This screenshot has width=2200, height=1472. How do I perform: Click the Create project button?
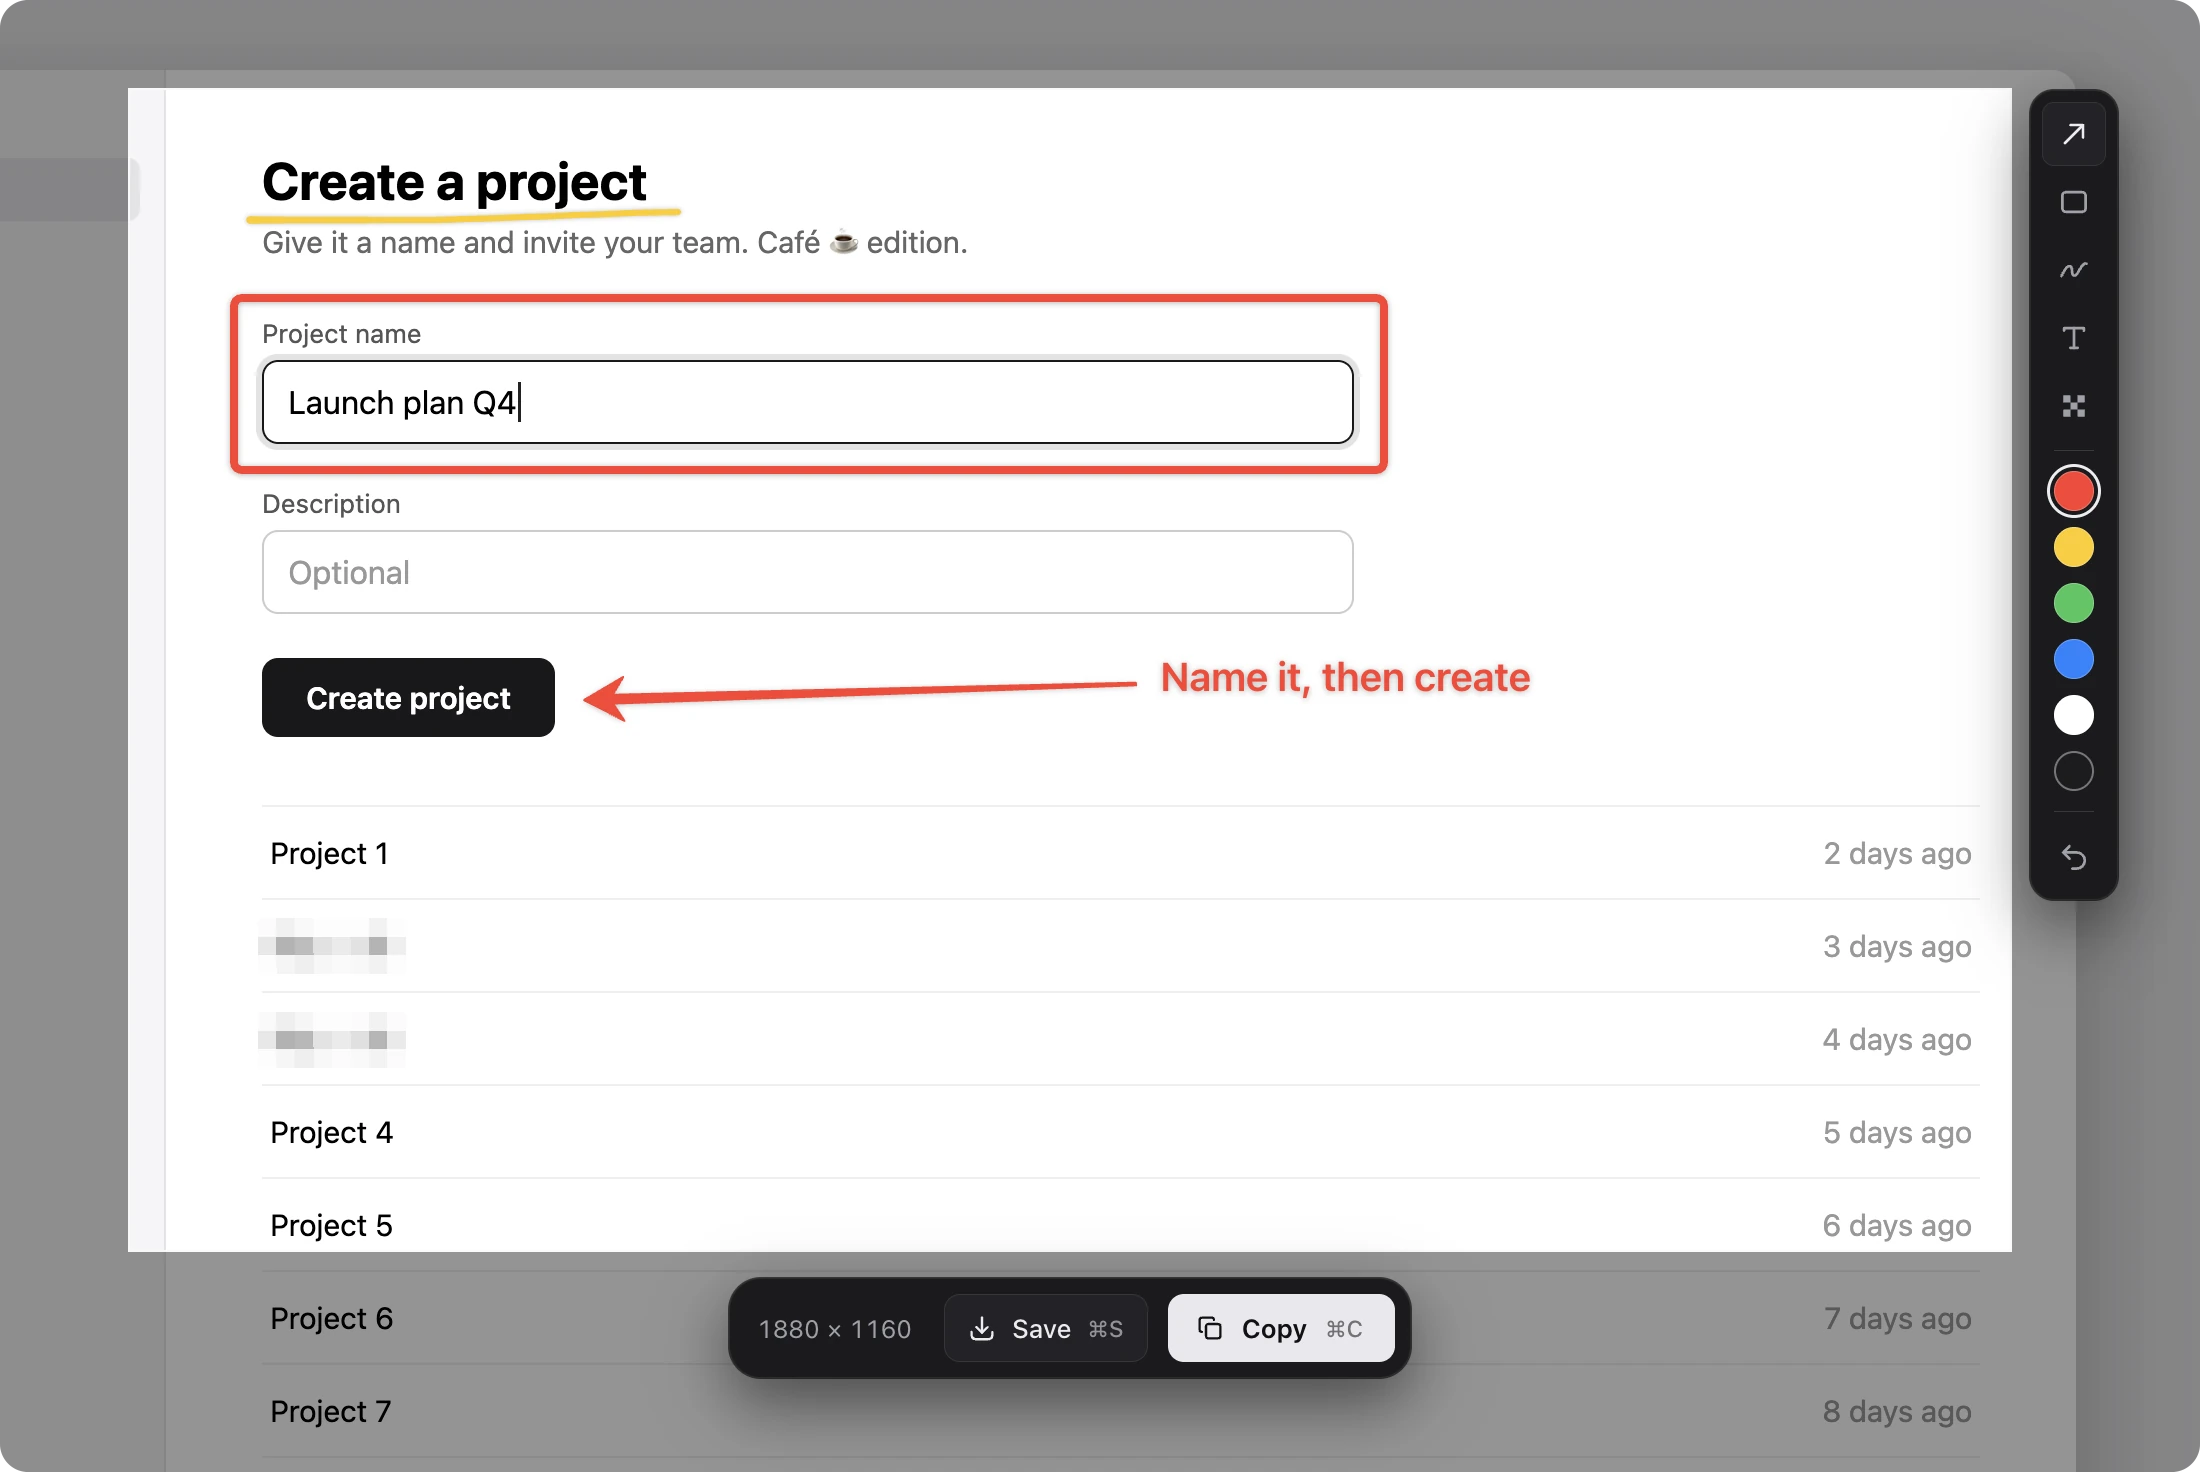[408, 697]
